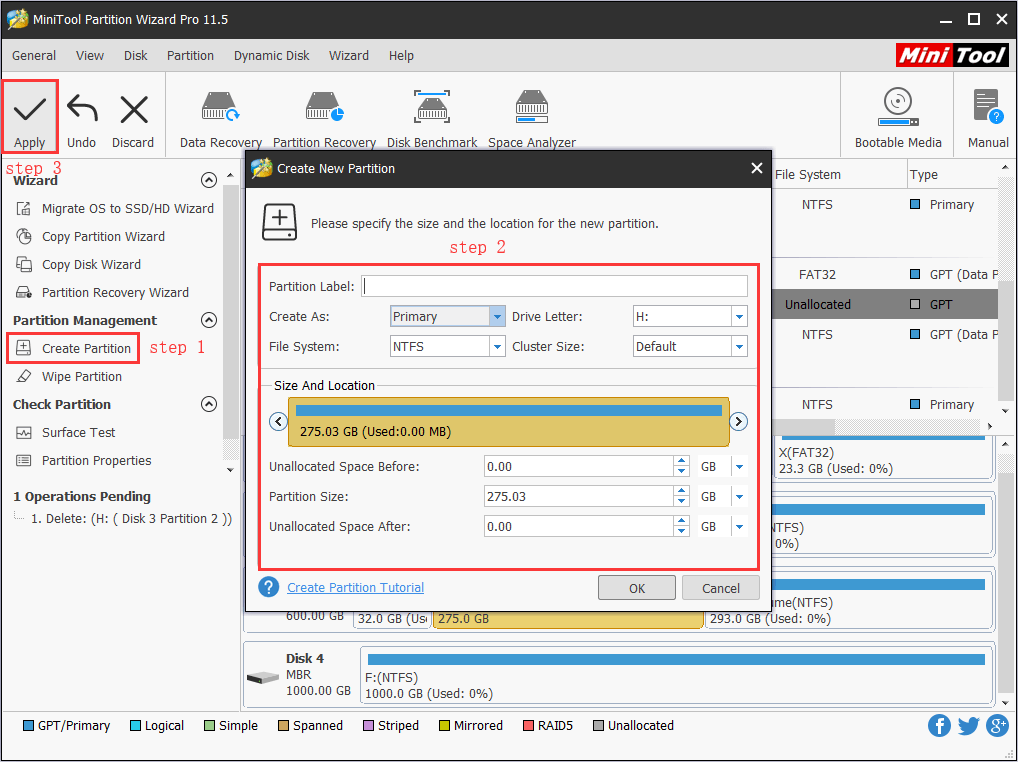Open the Cluster Size dropdown
The height and width of the screenshot is (762, 1018).
[x=739, y=347]
